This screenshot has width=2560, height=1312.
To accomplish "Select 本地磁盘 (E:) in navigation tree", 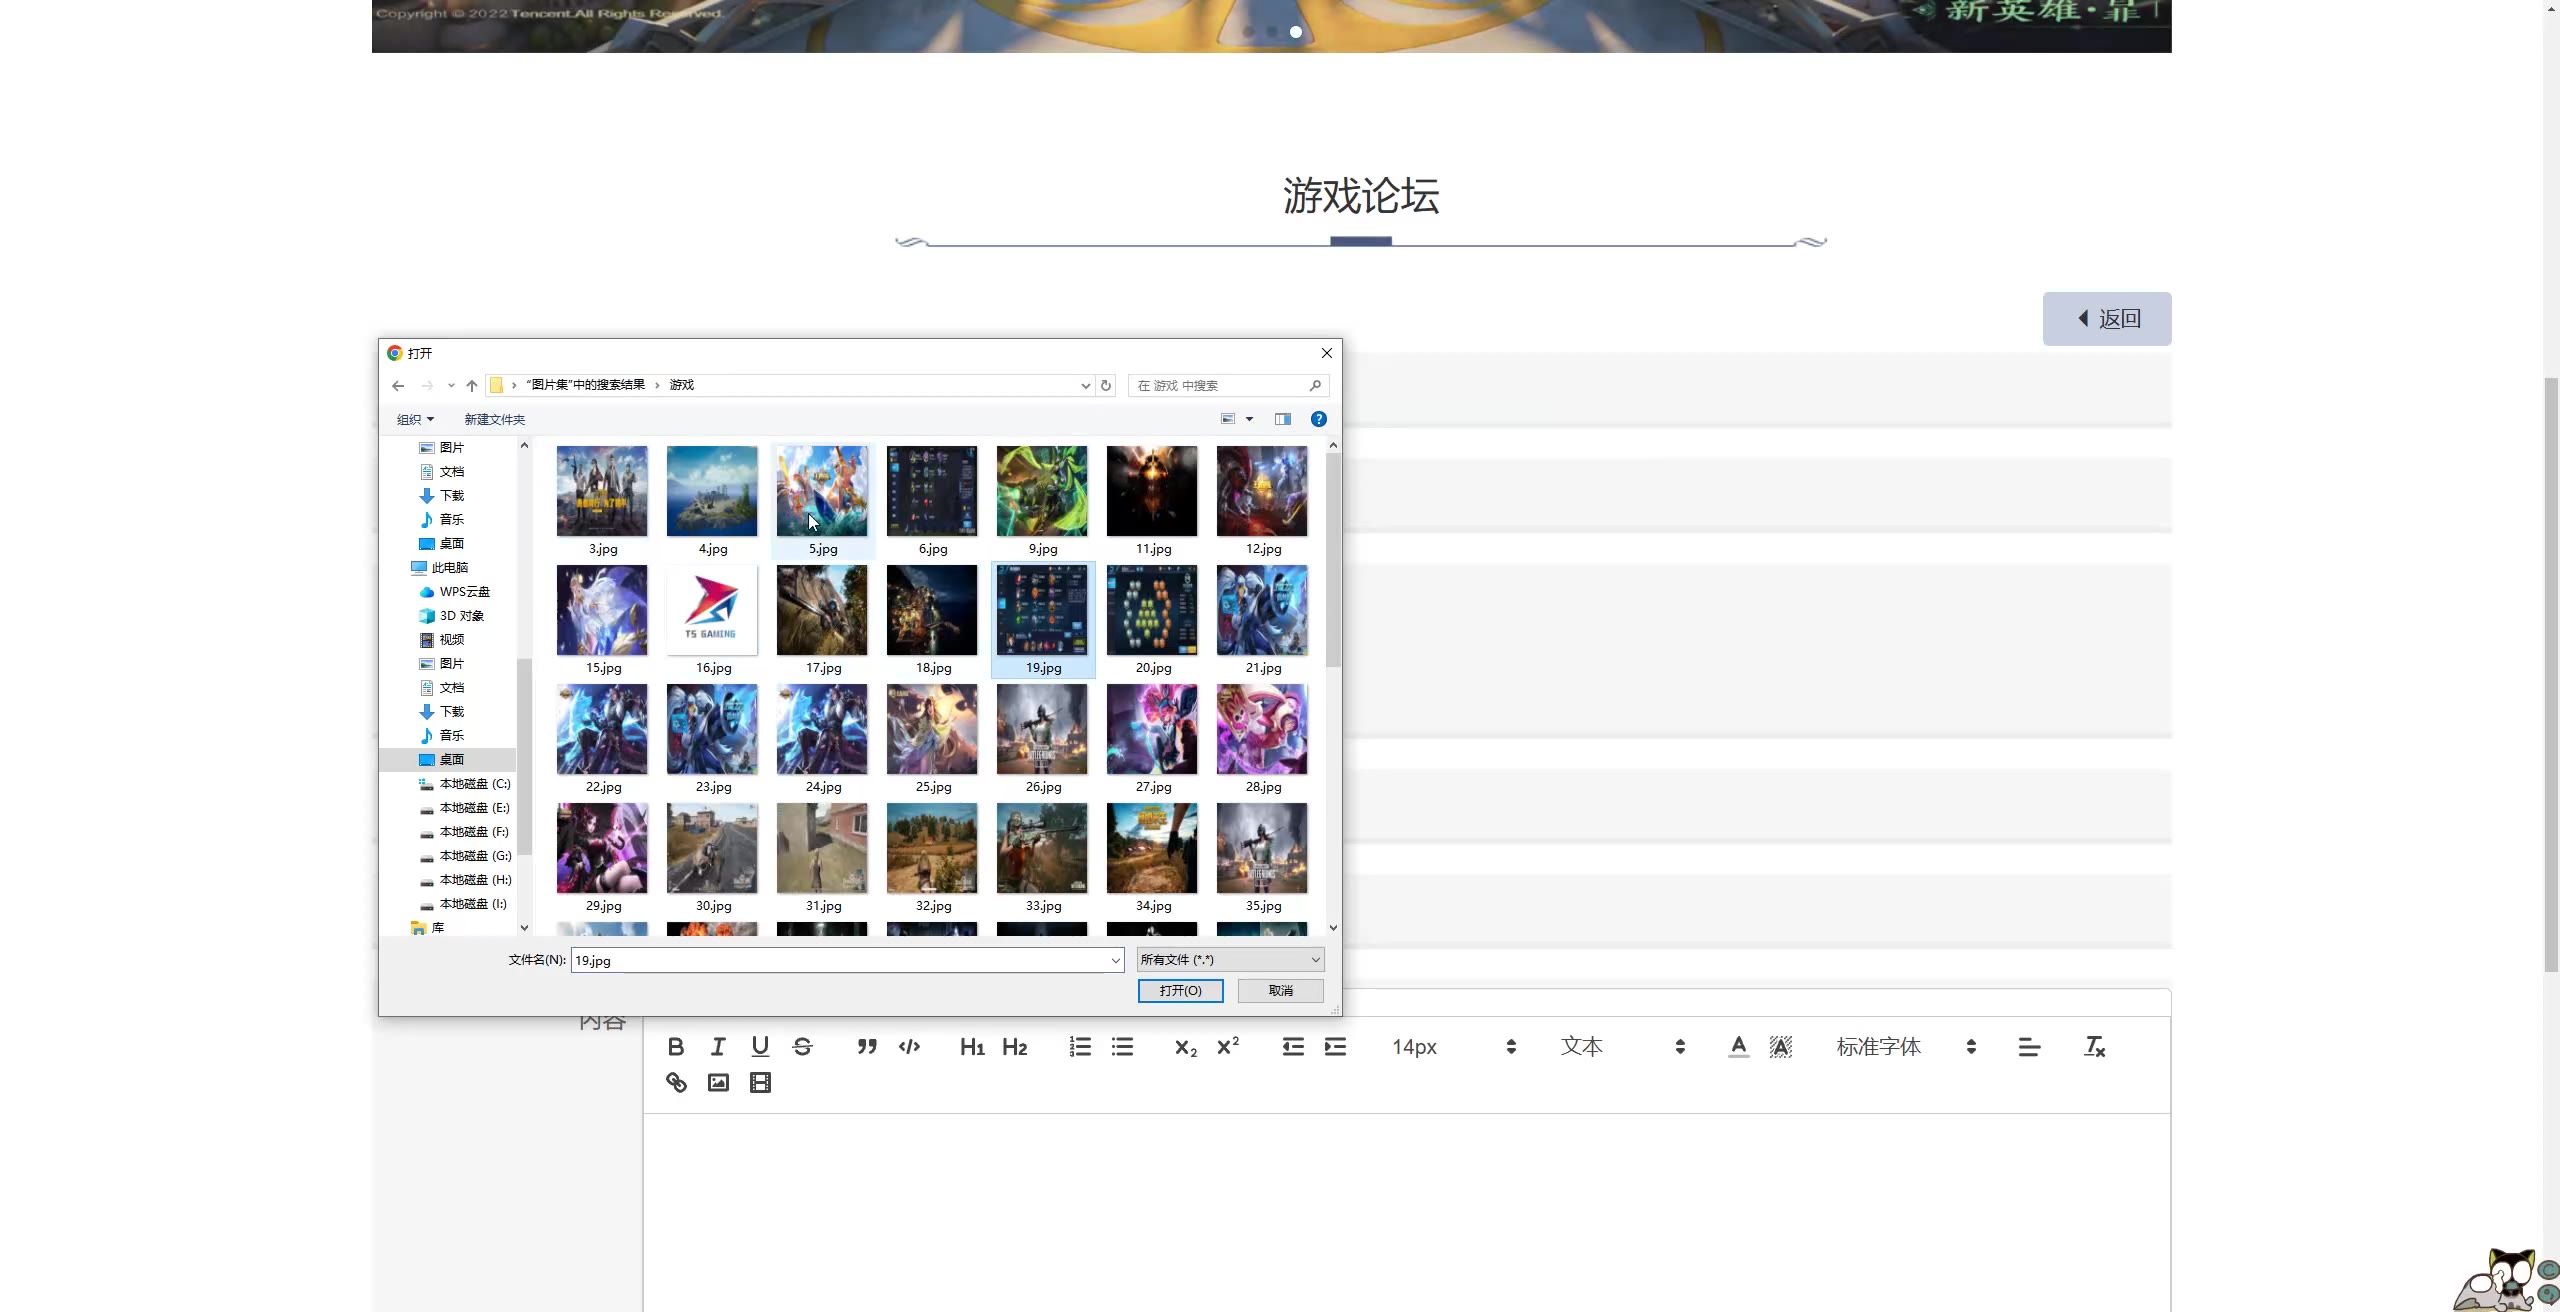I will click(x=474, y=808).
